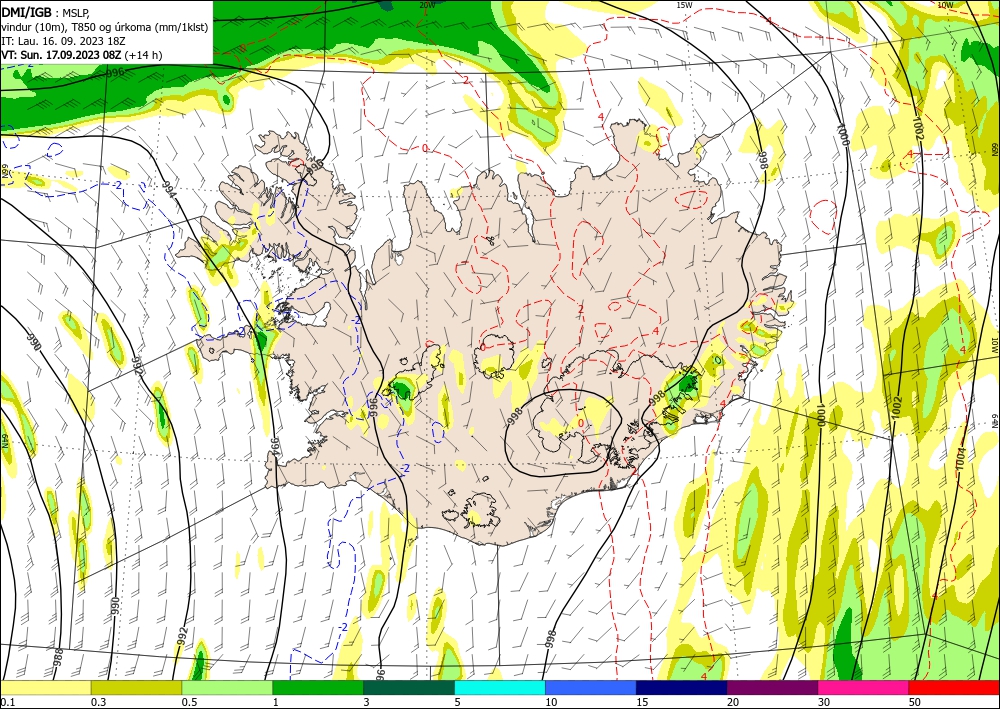The width and height of the screenshot is (1000, 709).
Task: Click the '50' legend scale value
Action: point(915,702)
